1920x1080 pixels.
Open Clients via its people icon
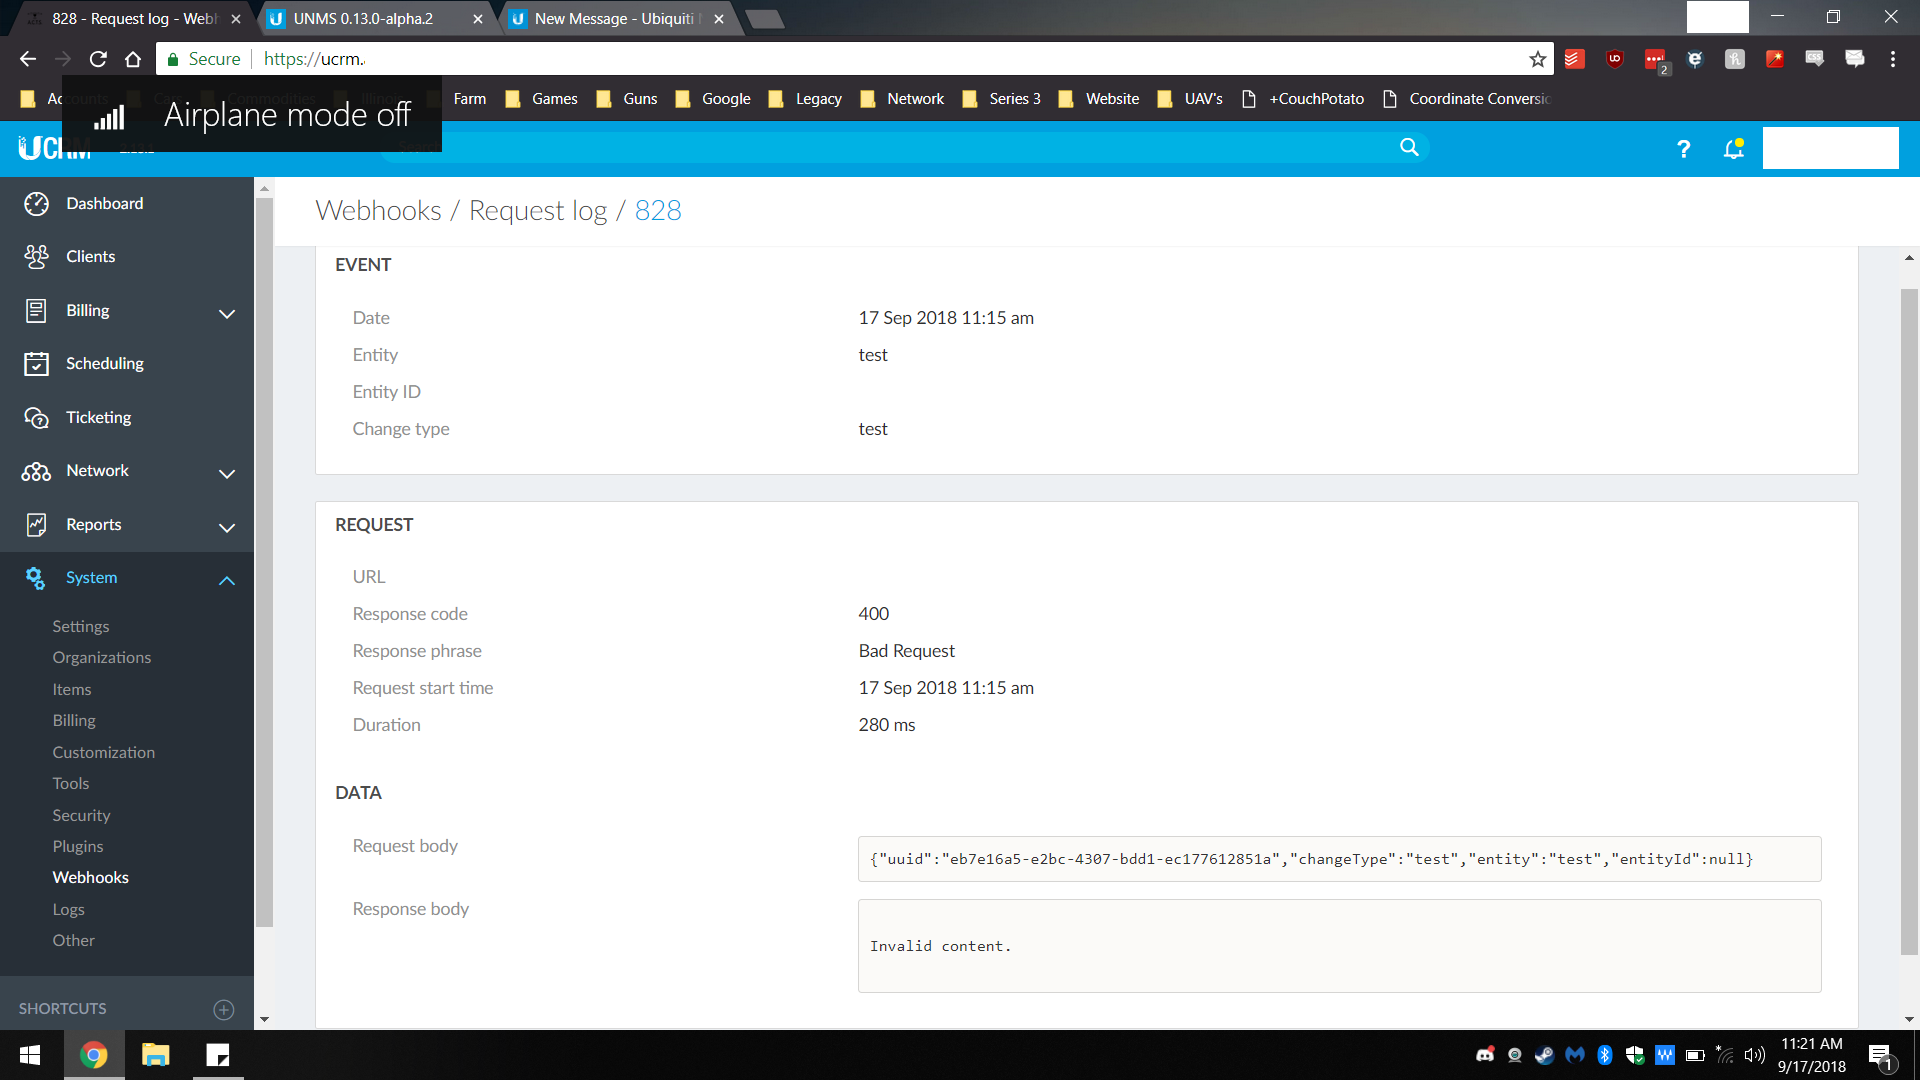[x=36, y=257]
